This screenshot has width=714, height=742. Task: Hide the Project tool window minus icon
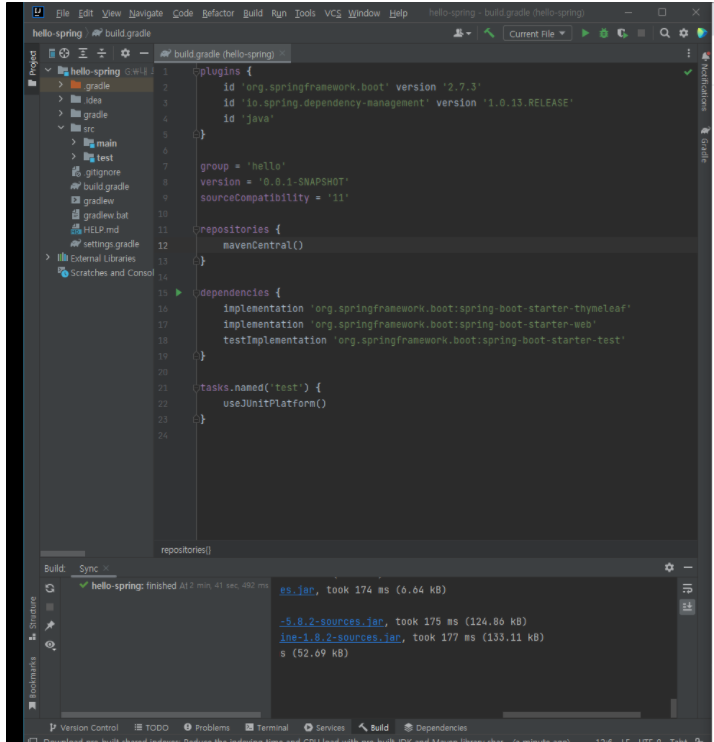click(x=144, y=53)
